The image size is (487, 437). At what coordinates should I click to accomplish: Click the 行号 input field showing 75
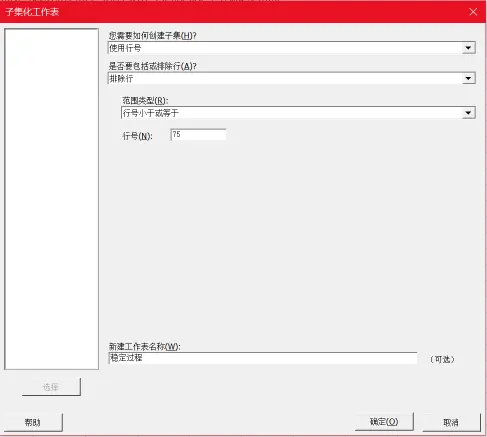[198, 135]
